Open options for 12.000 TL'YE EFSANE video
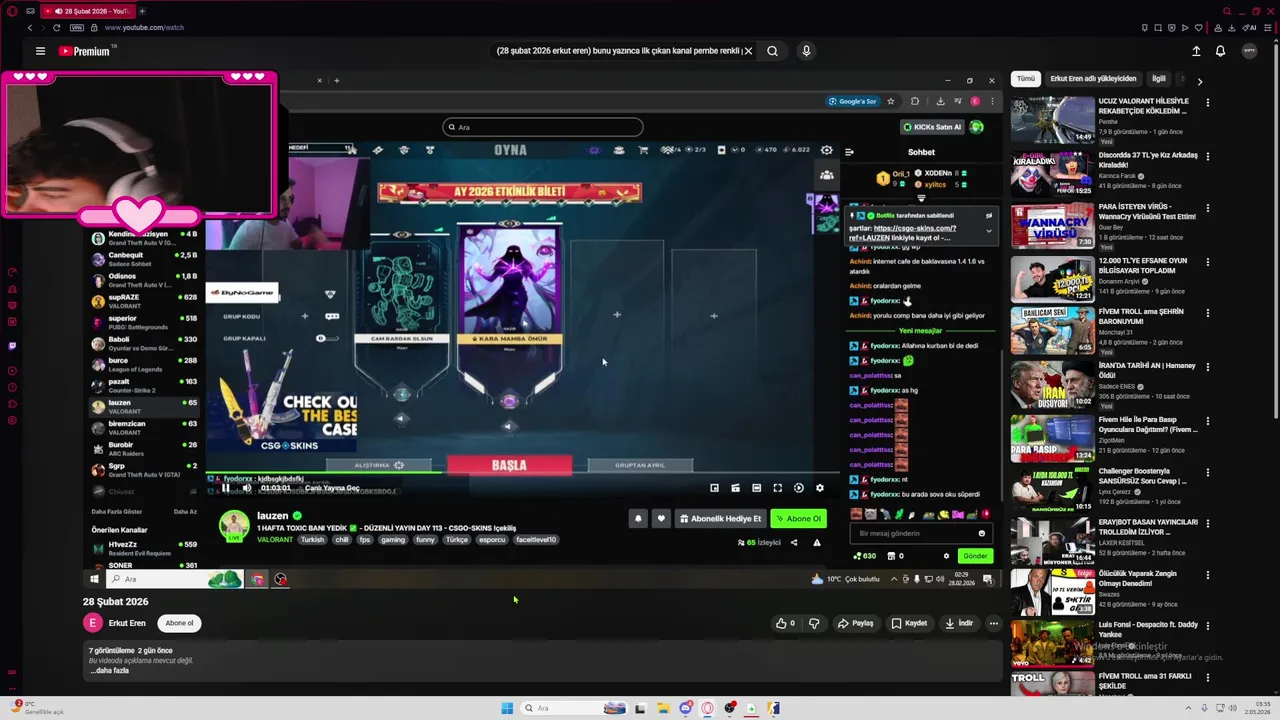The height and width of the screenshot is (720, 1280). click(x=1208, y=261)
